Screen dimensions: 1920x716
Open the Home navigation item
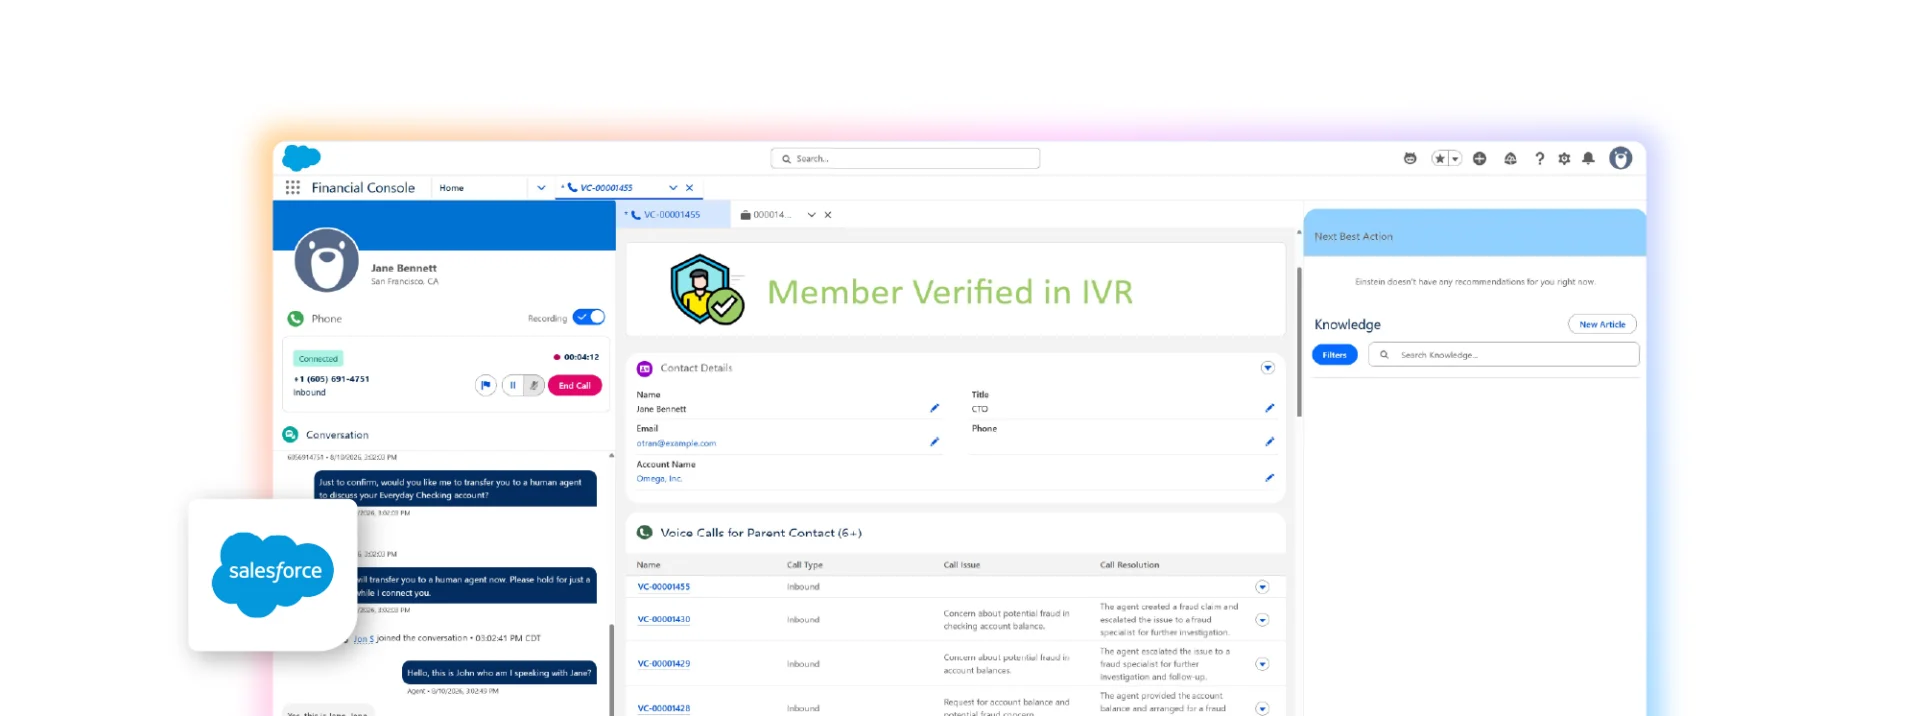pyautogui.click(x=452, y=188)
